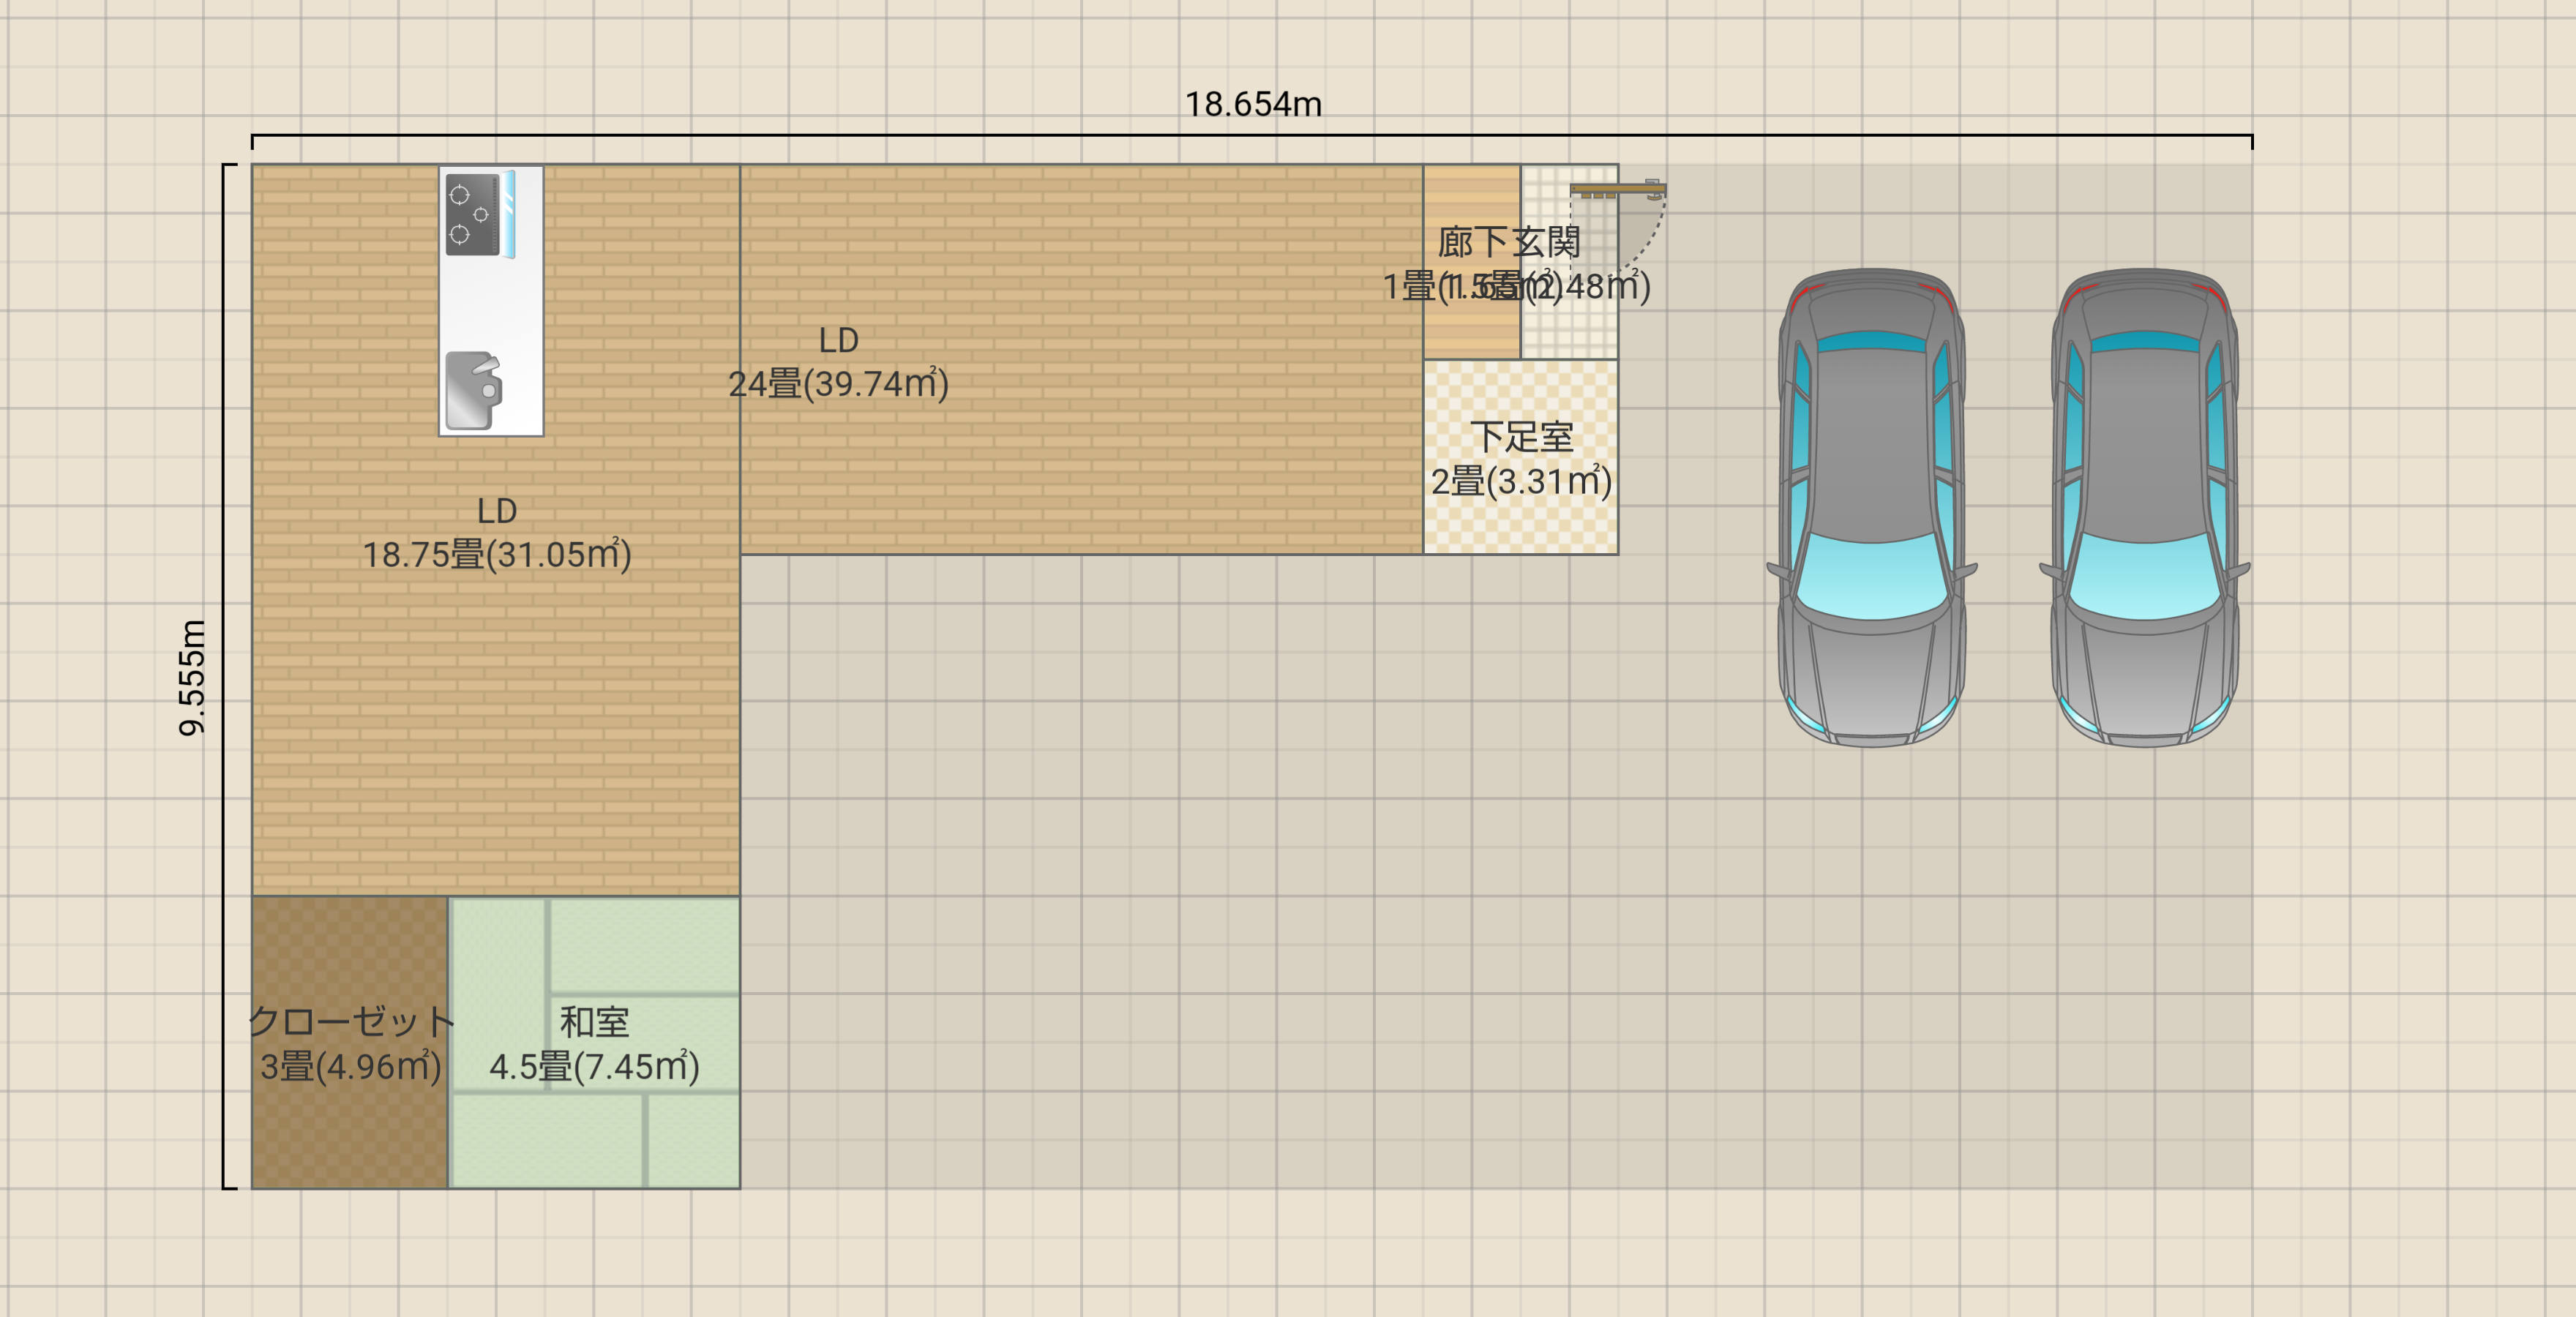
Task: Select the left parked car
Action: click(x=1871, y=507)
